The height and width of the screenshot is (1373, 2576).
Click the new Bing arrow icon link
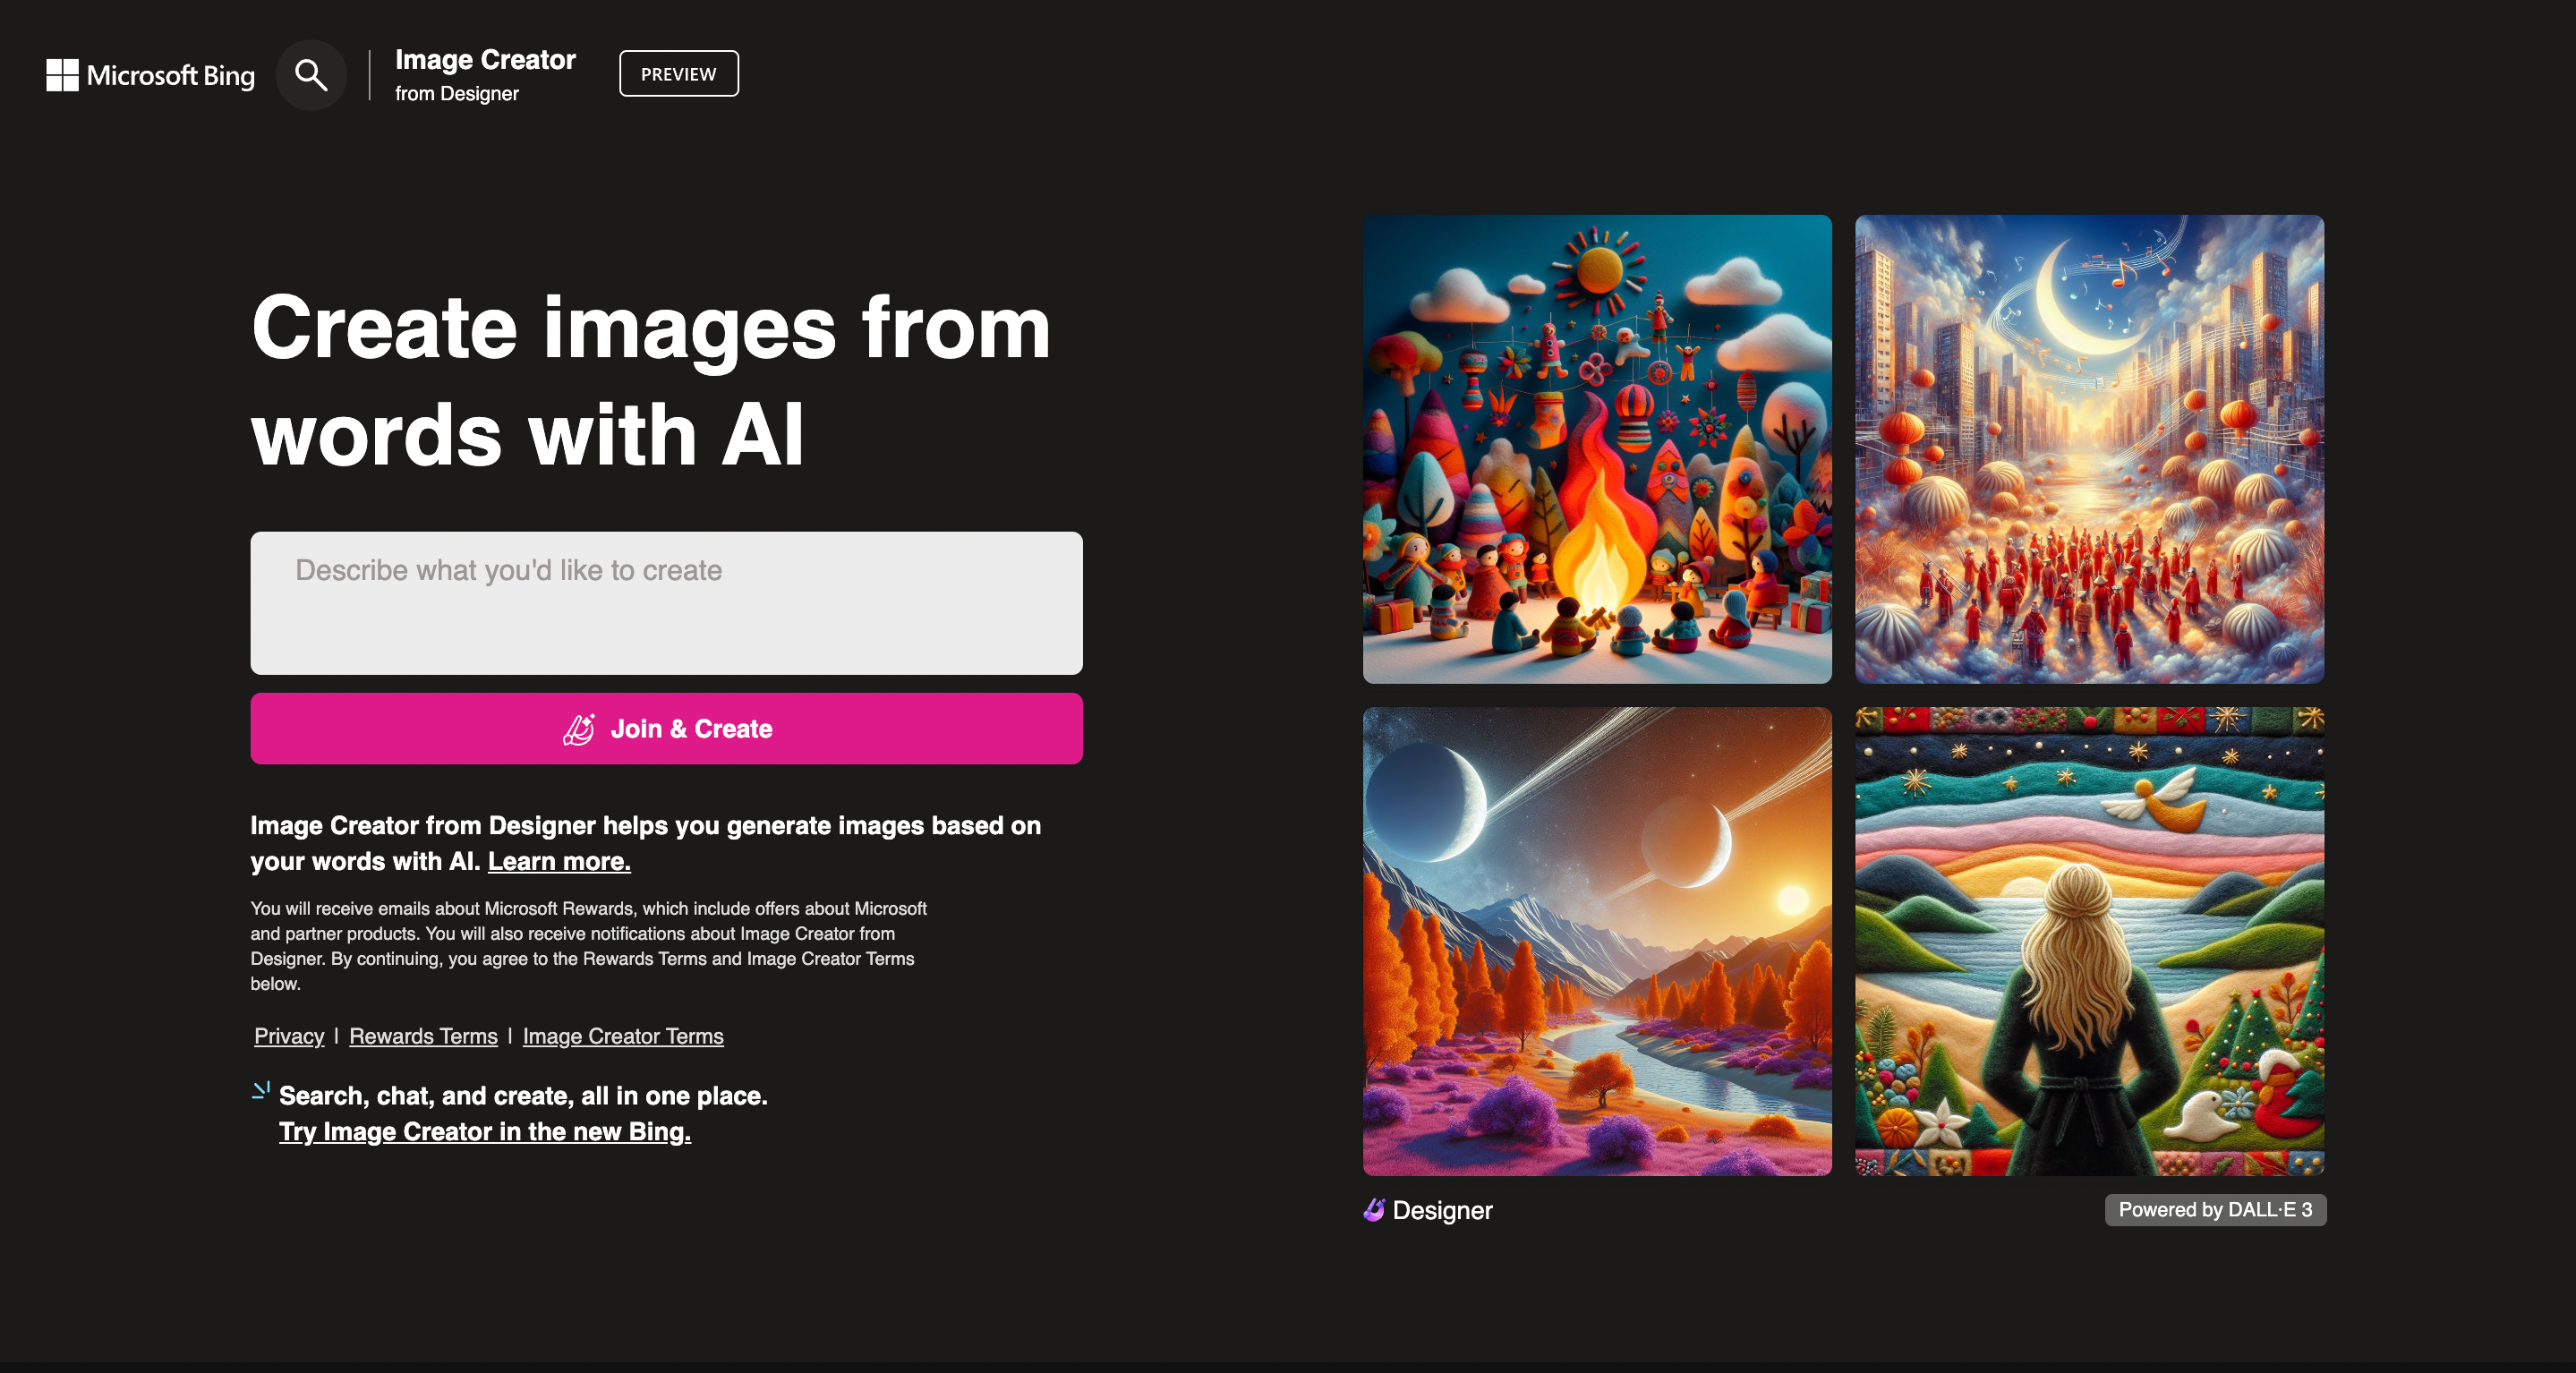(x=259, y=1092)
